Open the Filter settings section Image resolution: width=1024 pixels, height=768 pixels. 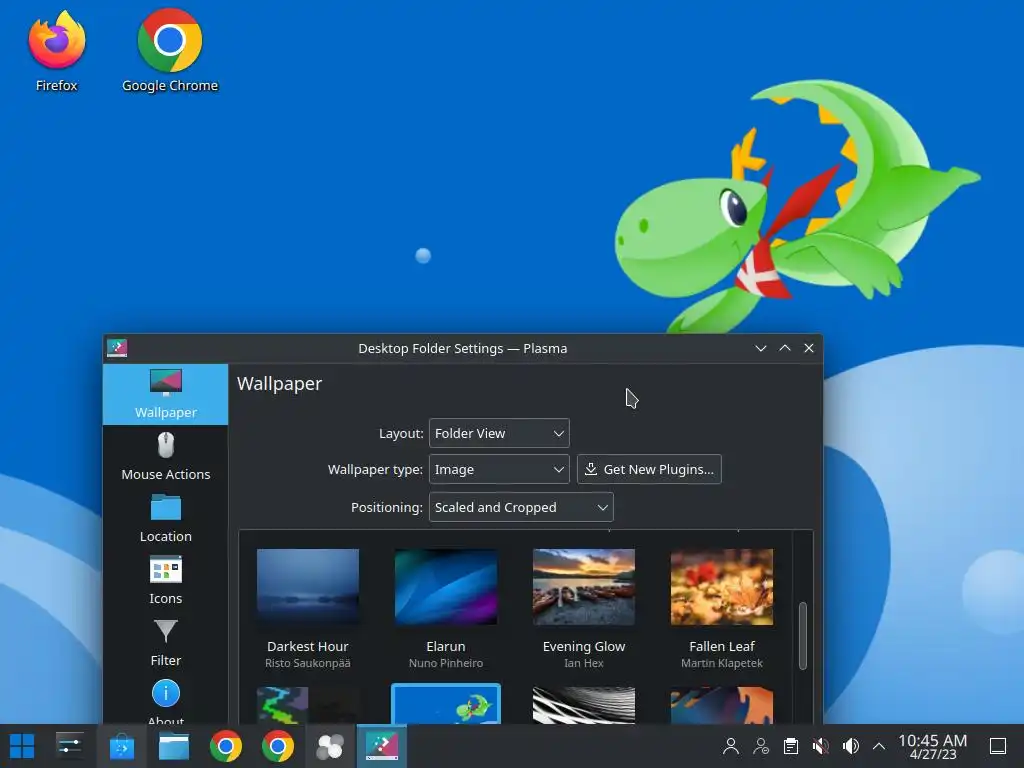[165, 643]
